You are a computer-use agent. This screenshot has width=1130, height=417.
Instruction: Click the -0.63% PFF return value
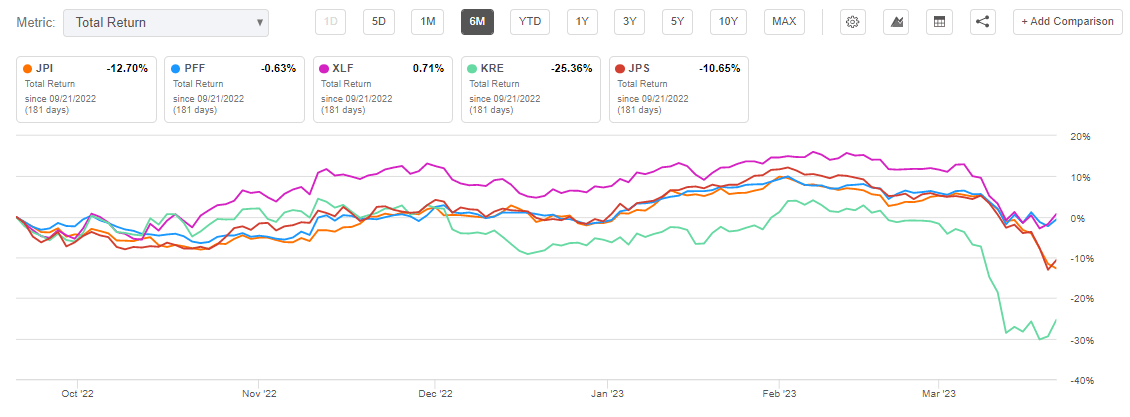pyautogui.click(x=278, y=69)
